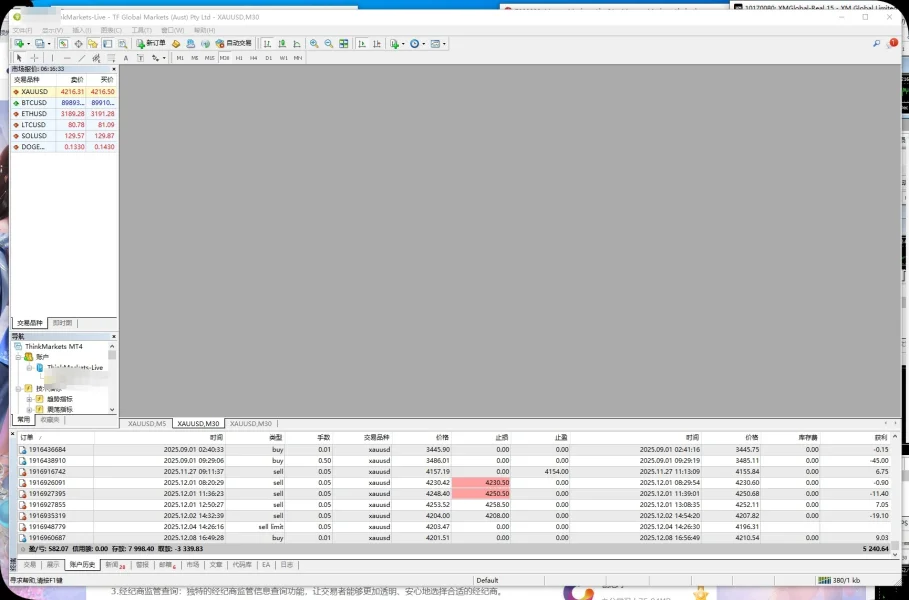Switch to the 即时图 tick chart tab
Image resolution: width=909 pixels, height=600 pixels.
pyautogui.click(x=62, y=323)
